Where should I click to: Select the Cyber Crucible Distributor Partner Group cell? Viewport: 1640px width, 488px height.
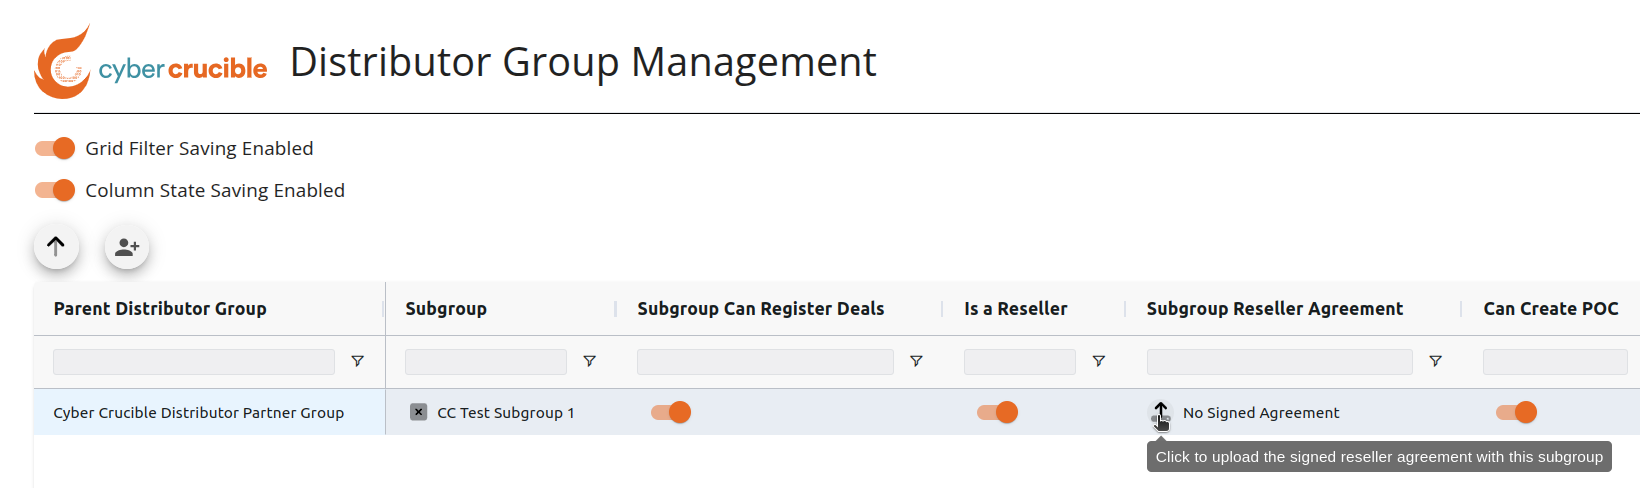coord(209,412)
